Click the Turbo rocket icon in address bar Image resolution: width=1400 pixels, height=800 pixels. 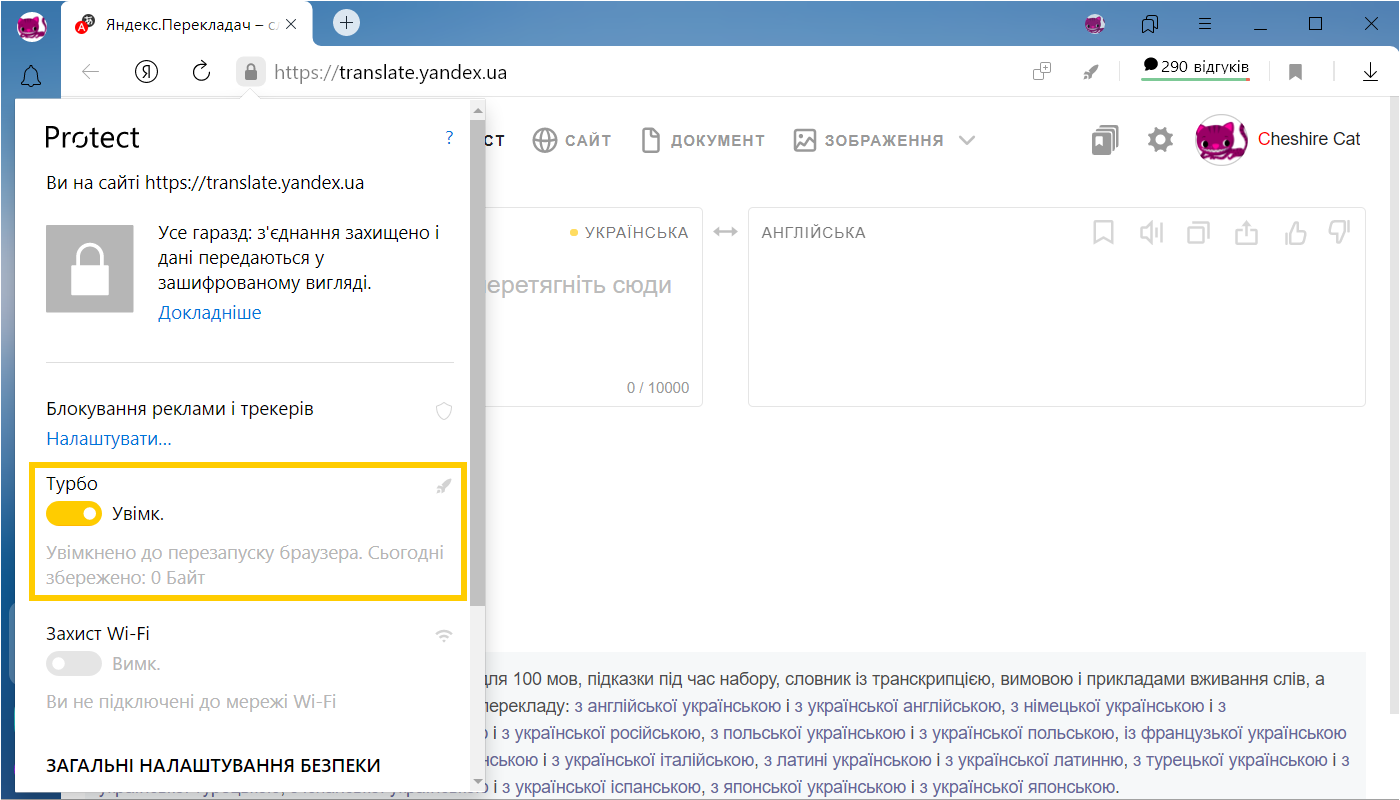tap(1091, 72)
